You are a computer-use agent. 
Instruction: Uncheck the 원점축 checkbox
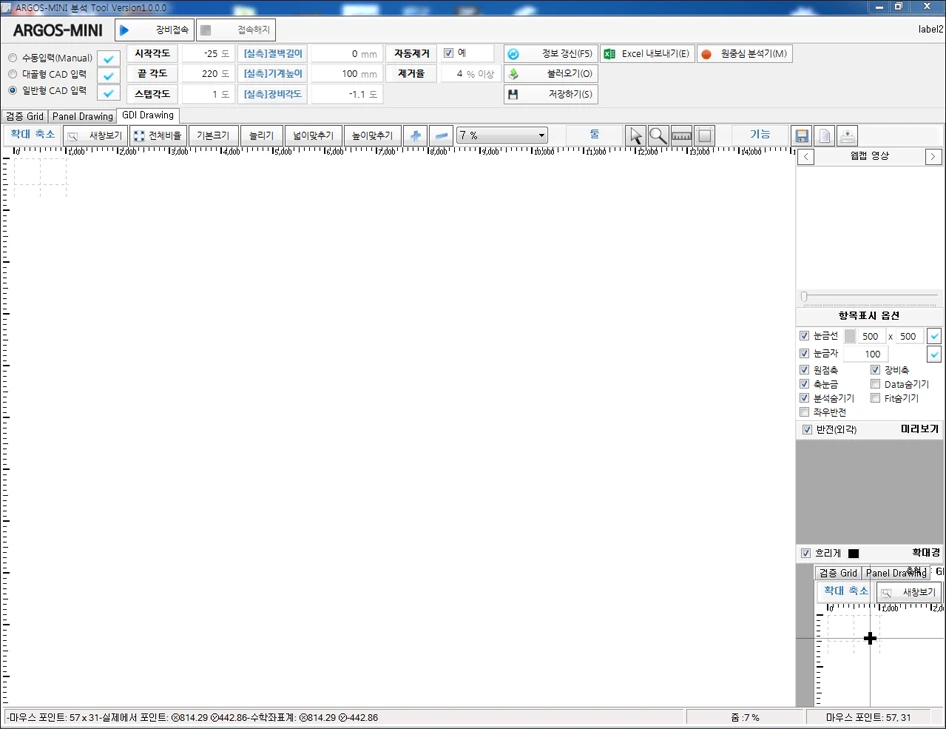pos(804,370)
